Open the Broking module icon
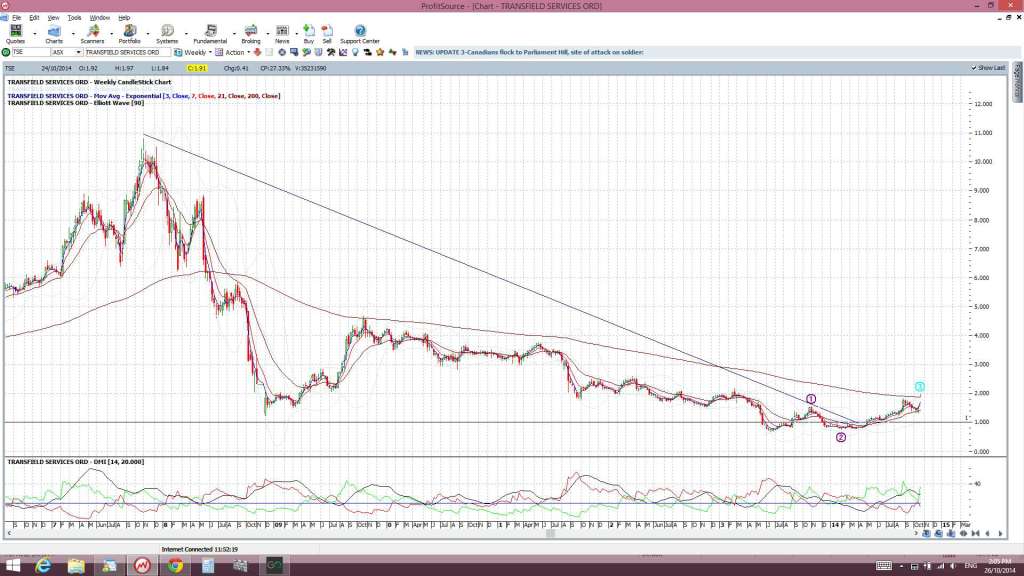The height and width of the screenshot is (576, 1024). click(251, 31)
